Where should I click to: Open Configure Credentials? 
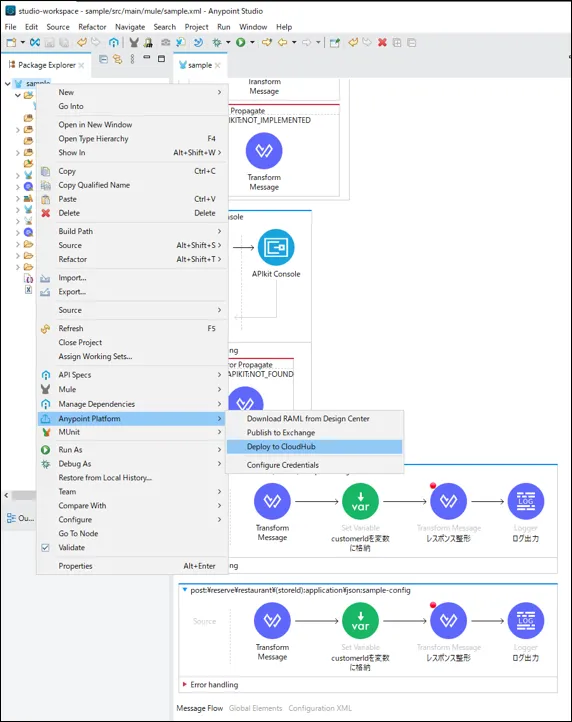pyautogui.click(x=315, y=465)
